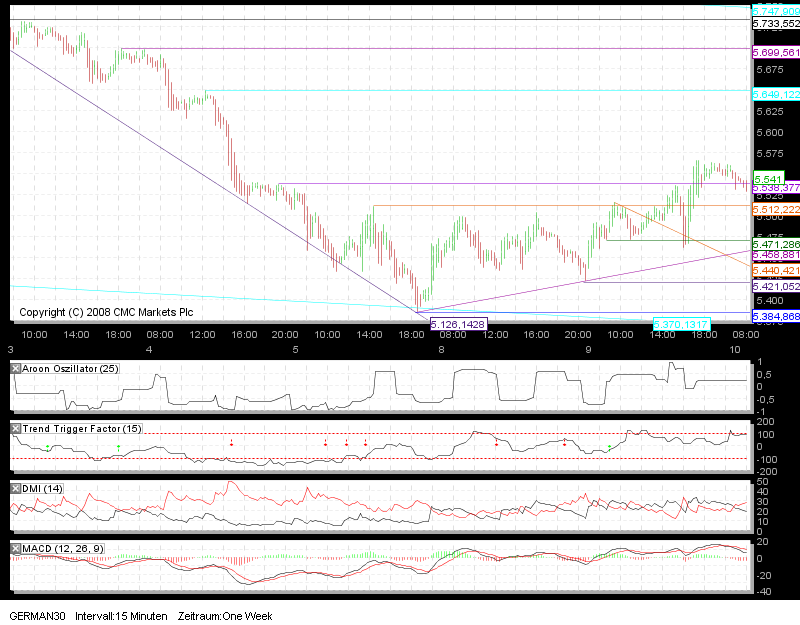Click the 5.699,561 purple level label
800x625 pixels.
point(776,53)
